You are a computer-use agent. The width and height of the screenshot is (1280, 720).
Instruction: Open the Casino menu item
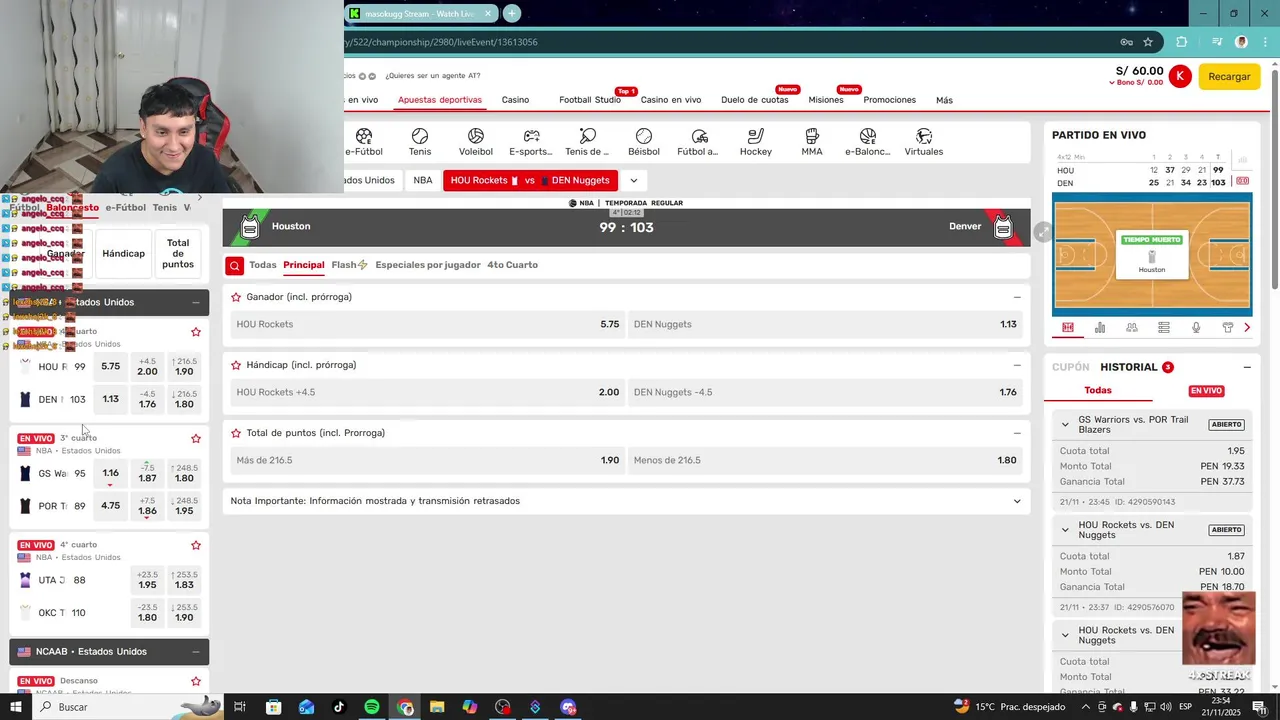(x=515, y=100)
